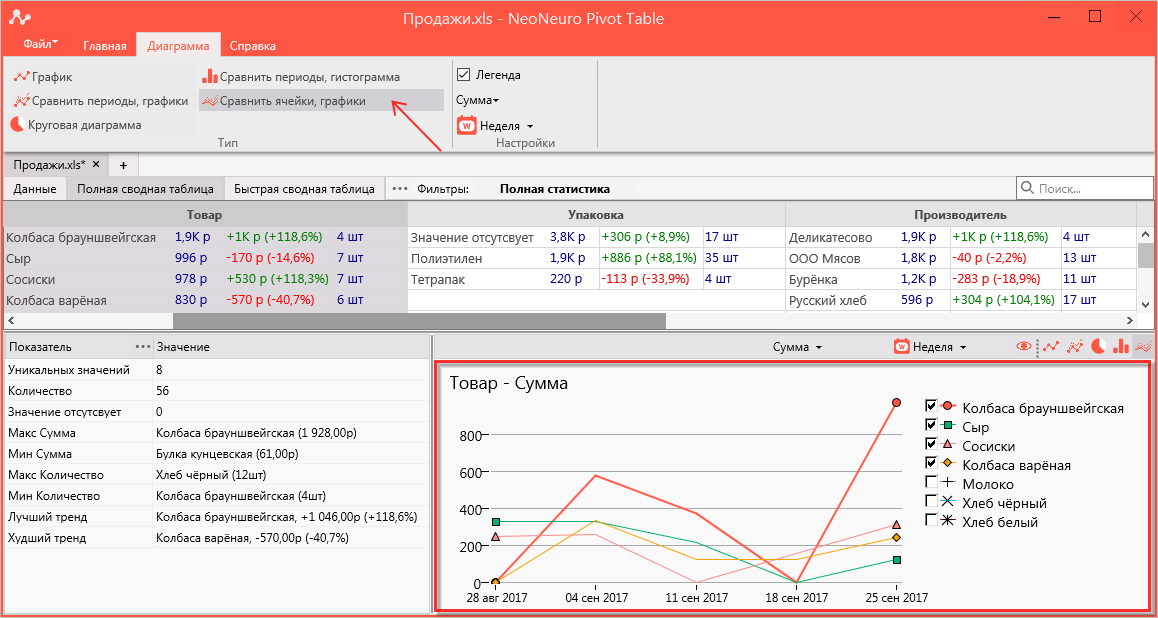The width and height of the screenshot is (1158, 618).
Task: Select the Сосиски row in Товар table
Action: pos(205,280)
